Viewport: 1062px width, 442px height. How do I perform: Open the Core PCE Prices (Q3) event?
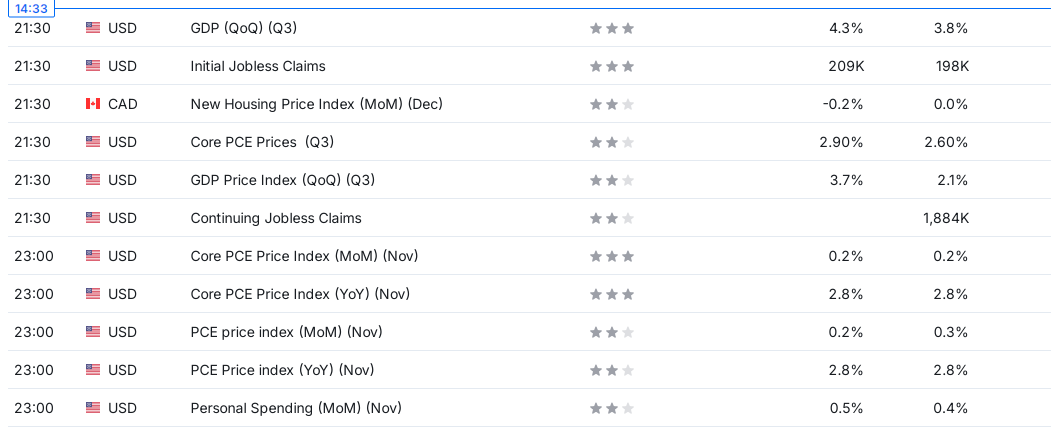tap(262, 142)
